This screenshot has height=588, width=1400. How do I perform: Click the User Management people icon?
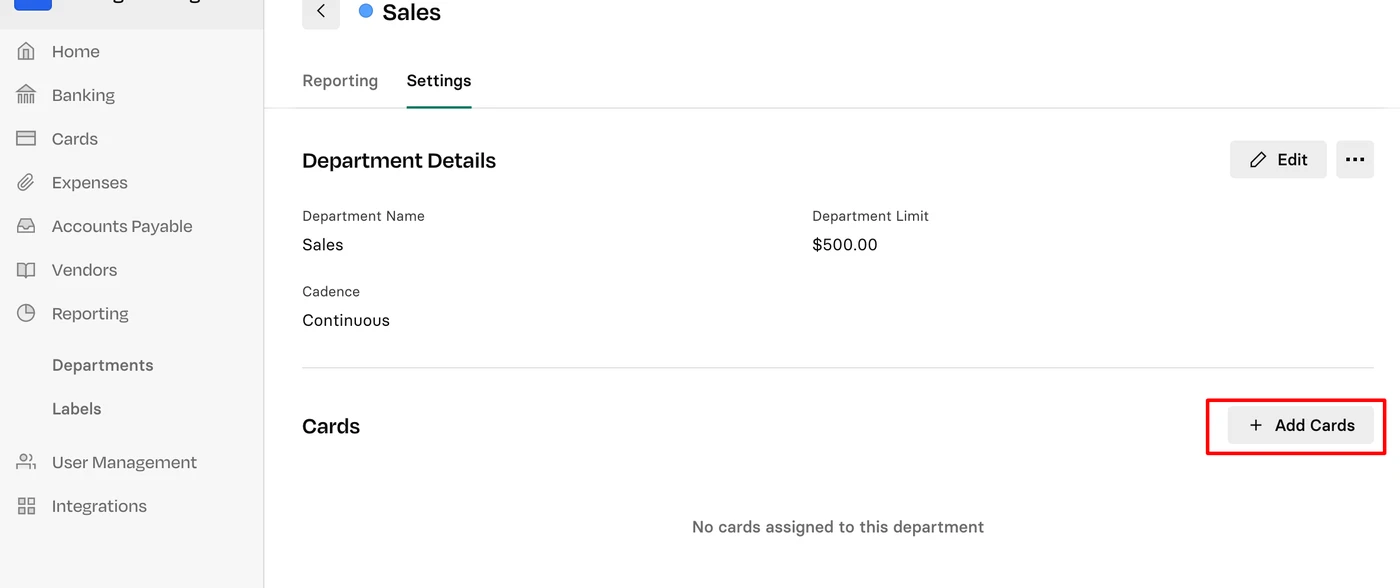coord(26,462)
